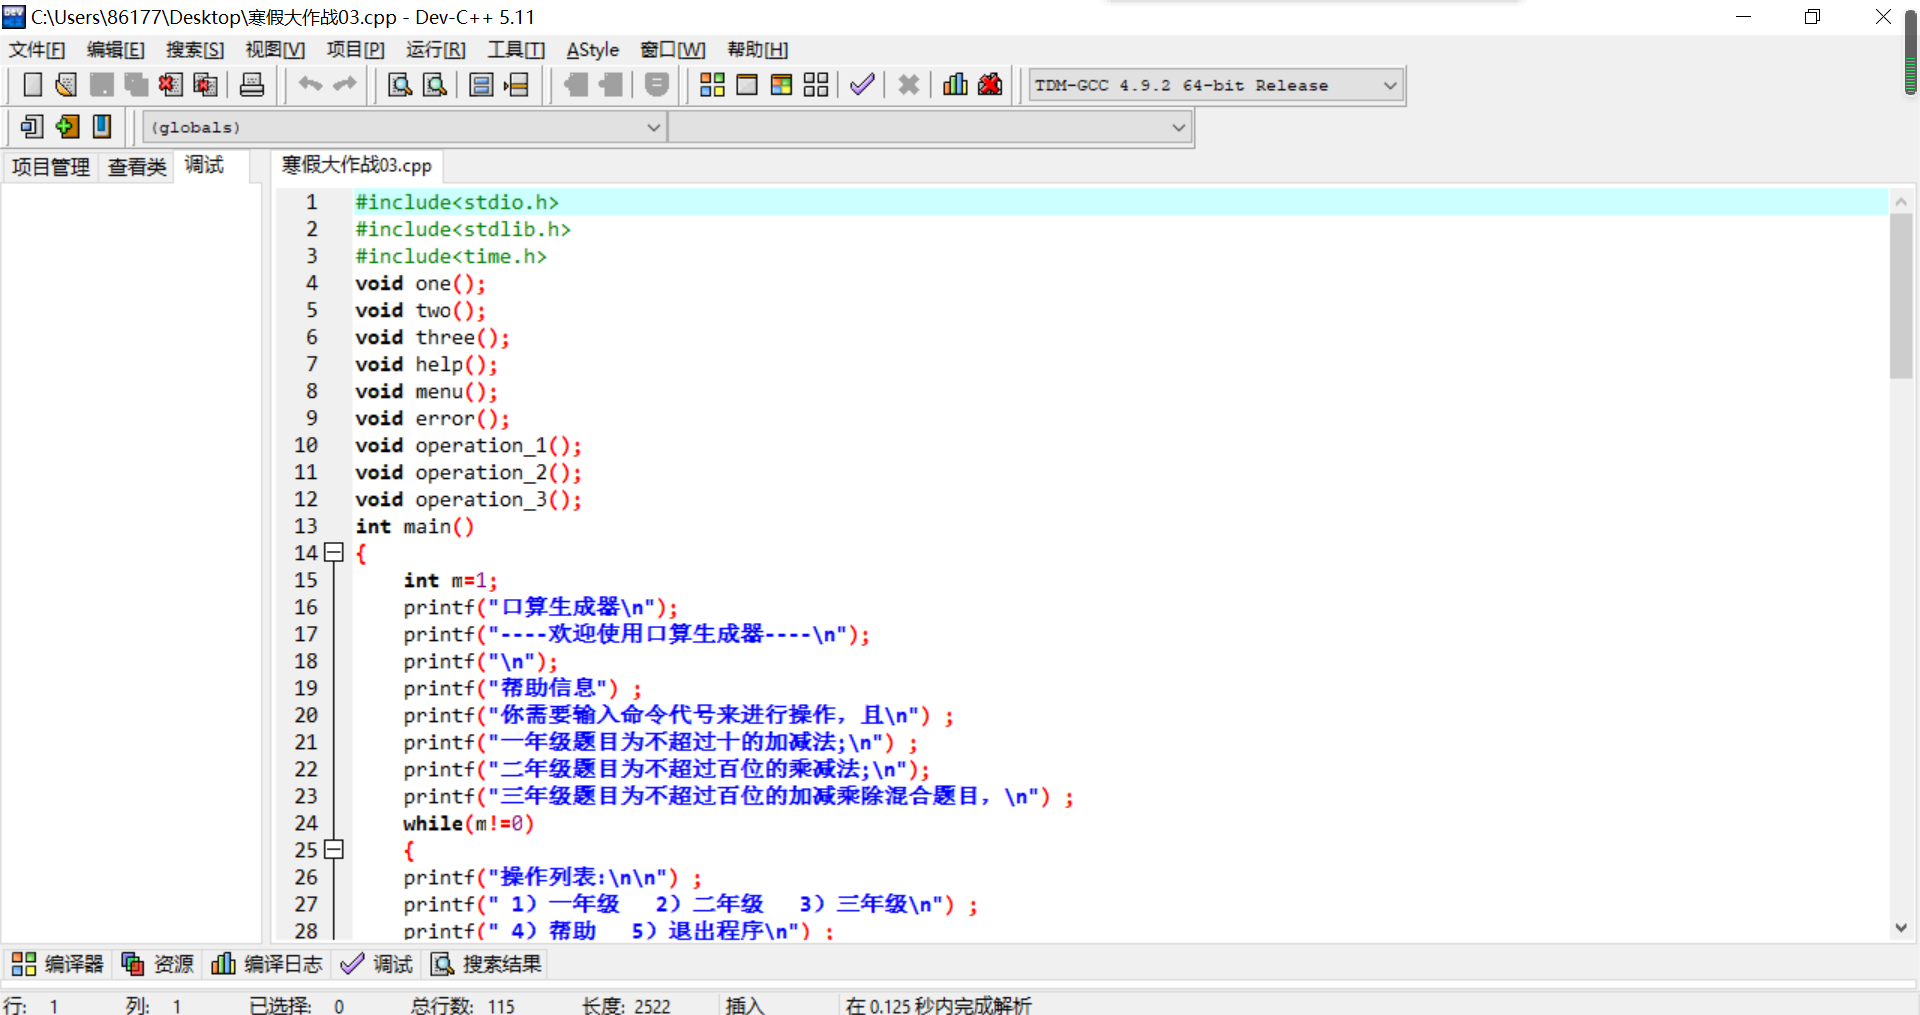Switch to the 查看类 tab
This screenshot has height=1015, width=1920.
tap(137, 167)
